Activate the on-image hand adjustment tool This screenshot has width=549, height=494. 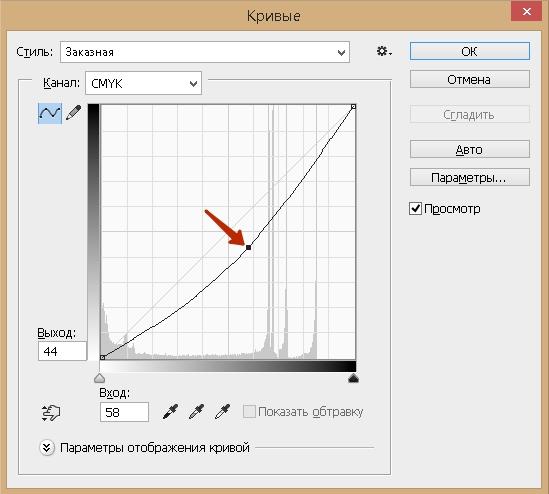point(51,413)
